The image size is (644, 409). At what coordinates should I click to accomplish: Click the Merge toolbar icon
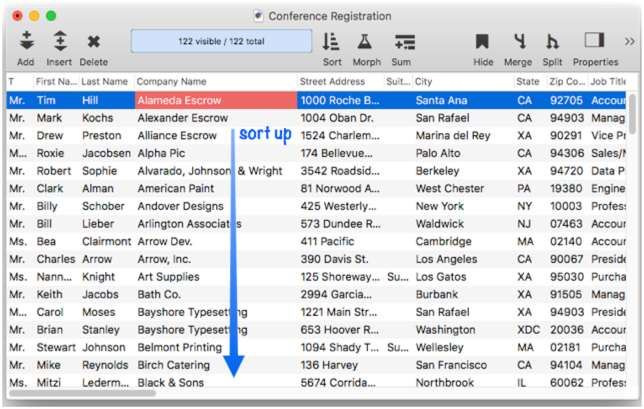point(520,41)
